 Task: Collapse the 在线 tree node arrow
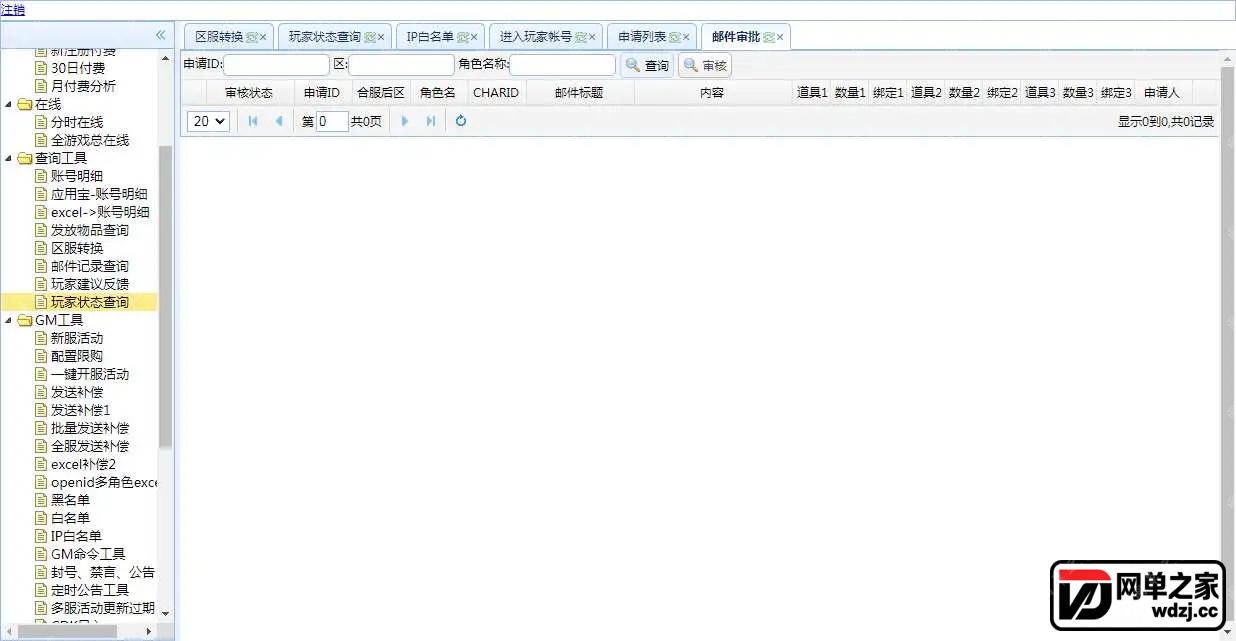9,104
